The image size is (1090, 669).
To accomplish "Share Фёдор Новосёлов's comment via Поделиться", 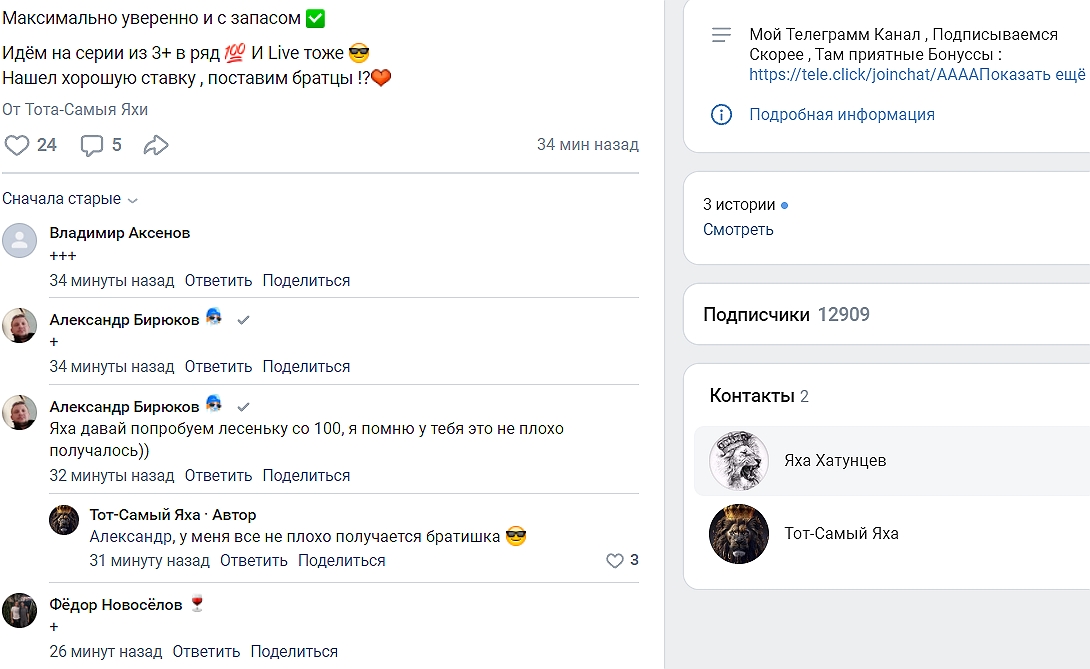I will point(294,652).
